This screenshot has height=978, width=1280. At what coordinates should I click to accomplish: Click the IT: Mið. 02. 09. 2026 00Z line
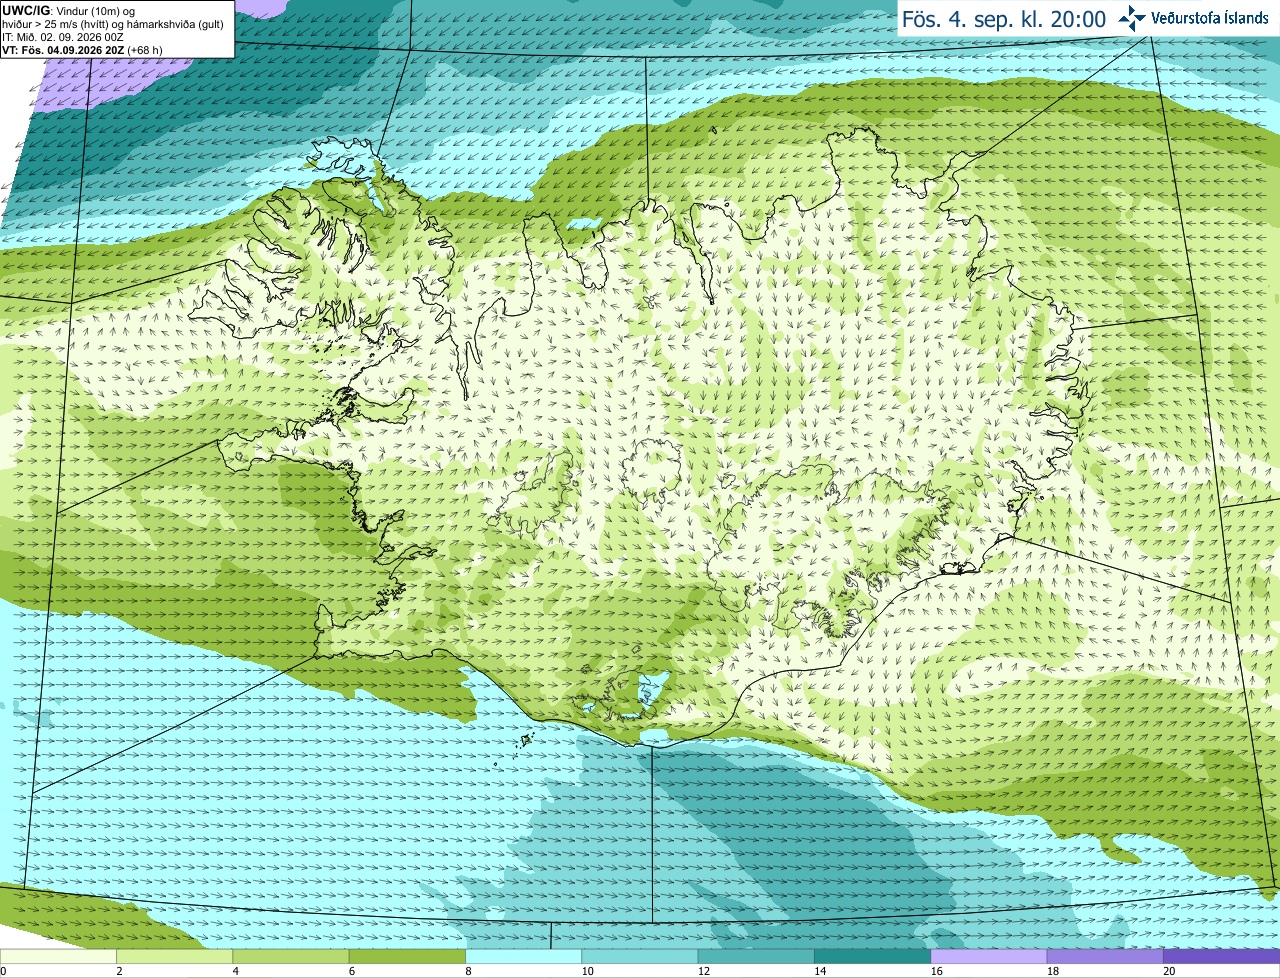[63, 37]
